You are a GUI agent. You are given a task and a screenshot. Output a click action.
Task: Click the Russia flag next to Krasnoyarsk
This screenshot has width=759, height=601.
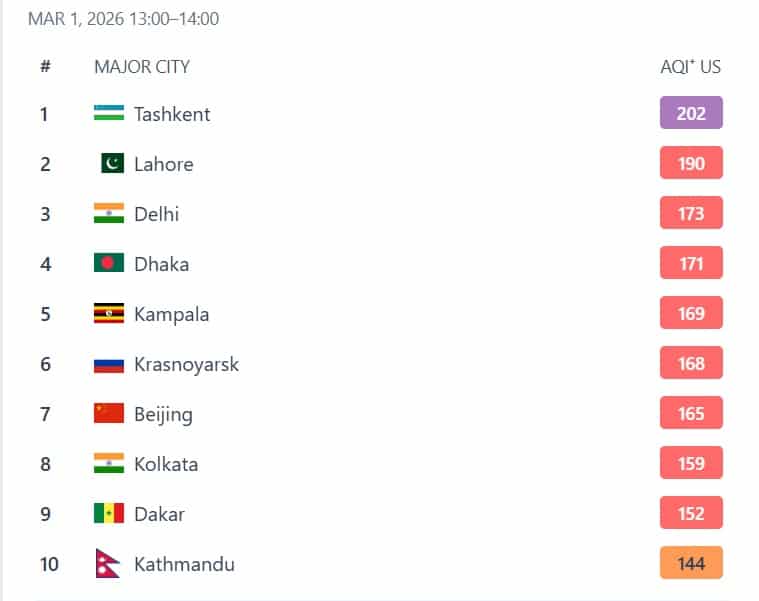coord(109,363)
